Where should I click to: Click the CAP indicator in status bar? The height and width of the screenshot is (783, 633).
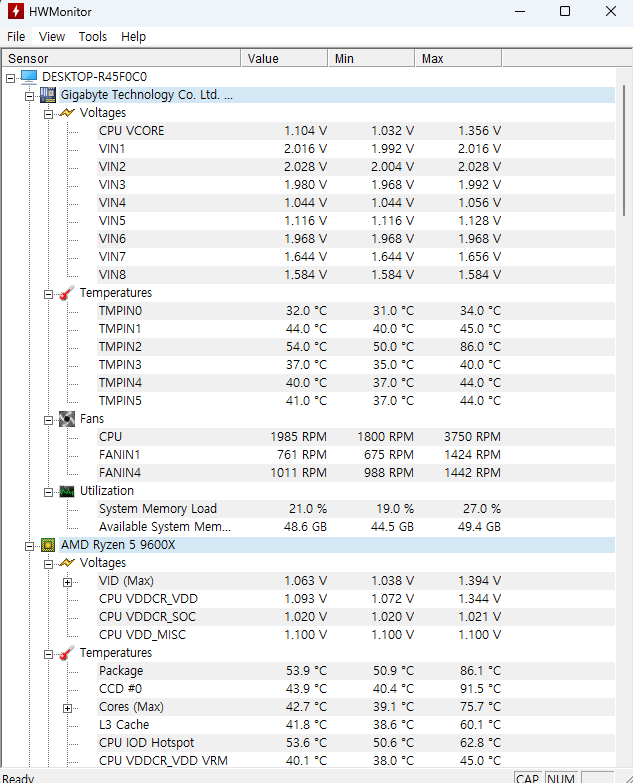click(528, 778)
